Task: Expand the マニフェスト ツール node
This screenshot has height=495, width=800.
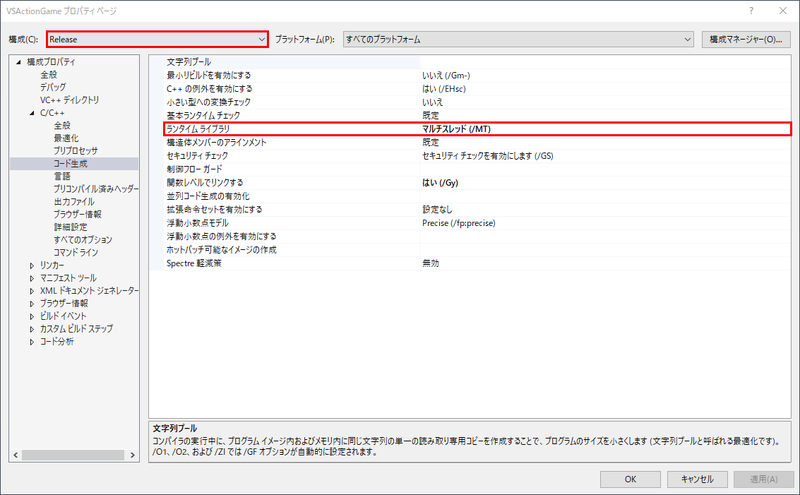Action: click(32, 279)
